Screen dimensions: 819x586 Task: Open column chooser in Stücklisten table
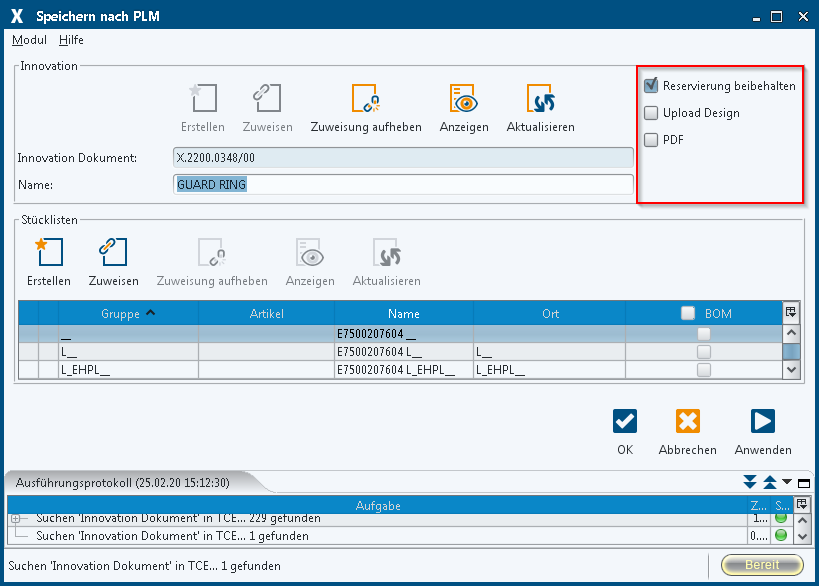click(791, 312)
